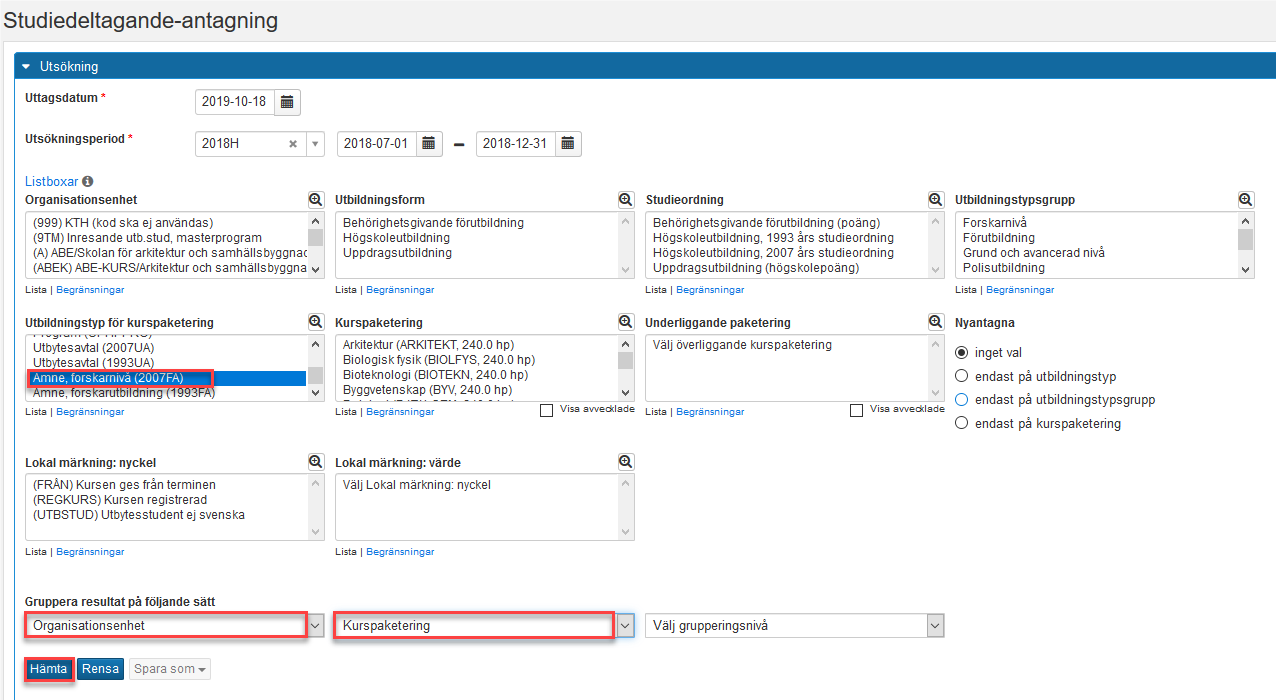Search in Studieordning listbox via magnifier
1276x700 pixels.
click(x=936, y=200)
